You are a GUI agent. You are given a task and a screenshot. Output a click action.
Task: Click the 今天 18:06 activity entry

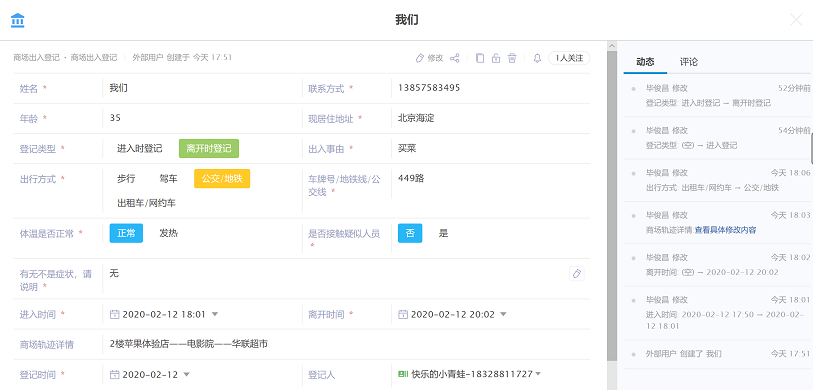718,180
